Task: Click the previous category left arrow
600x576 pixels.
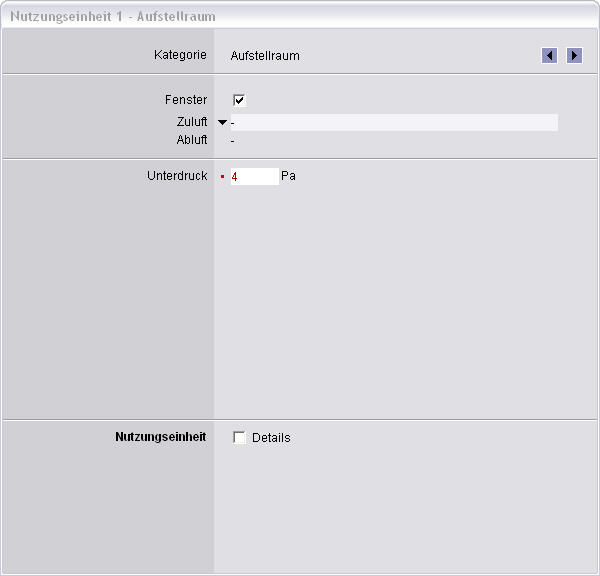Action: click(549, 56)
